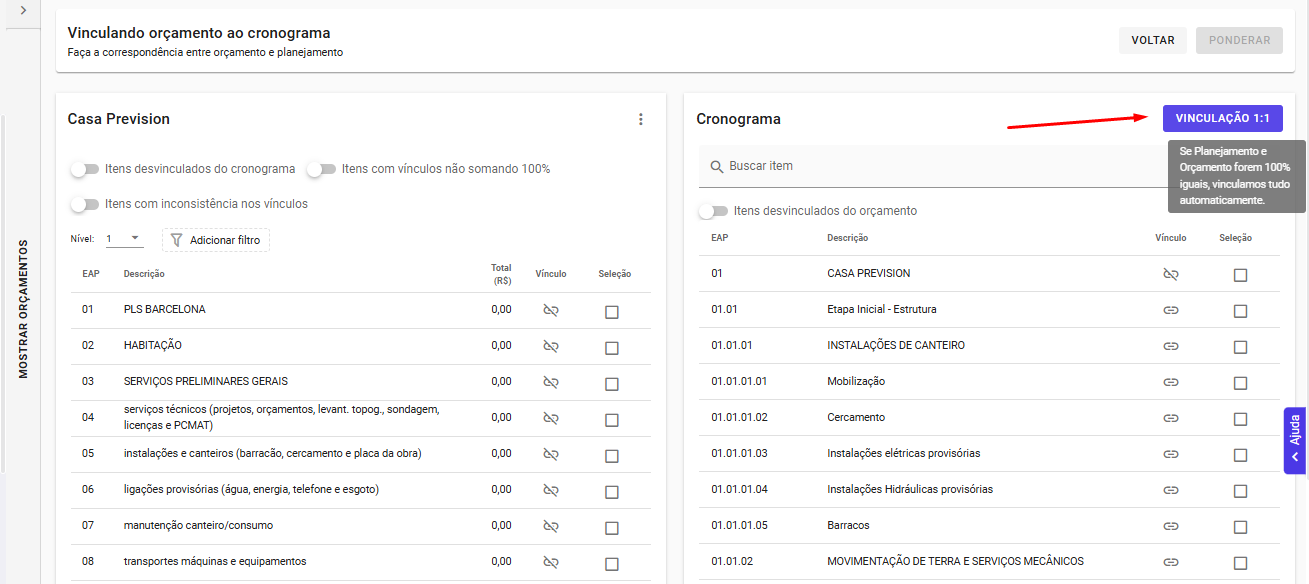Click the unlink icon for manutenção canteiro/consumo

coord(550,527)
